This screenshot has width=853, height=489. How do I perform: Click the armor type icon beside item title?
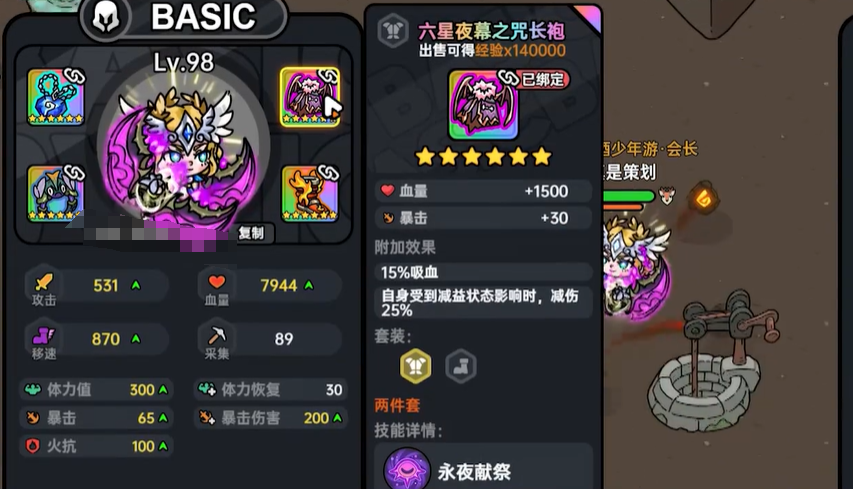(393, 31)
